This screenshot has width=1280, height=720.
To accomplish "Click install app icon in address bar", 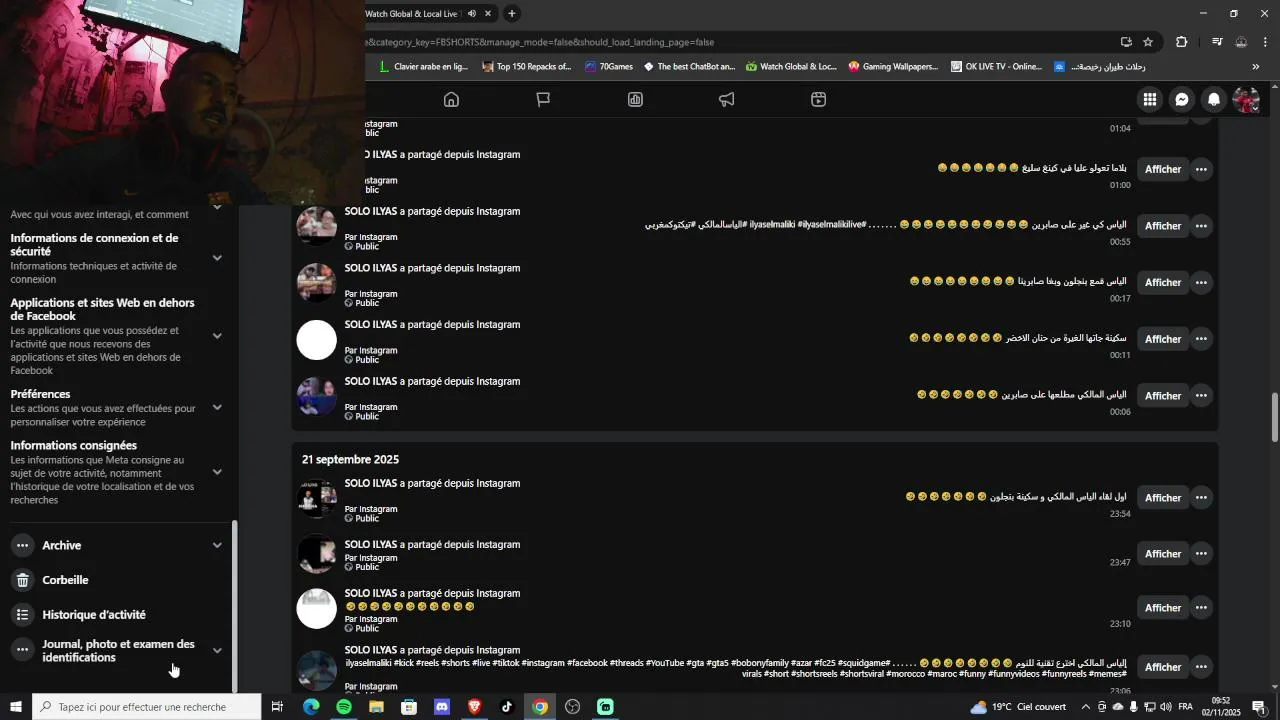I will [1126, 42].
